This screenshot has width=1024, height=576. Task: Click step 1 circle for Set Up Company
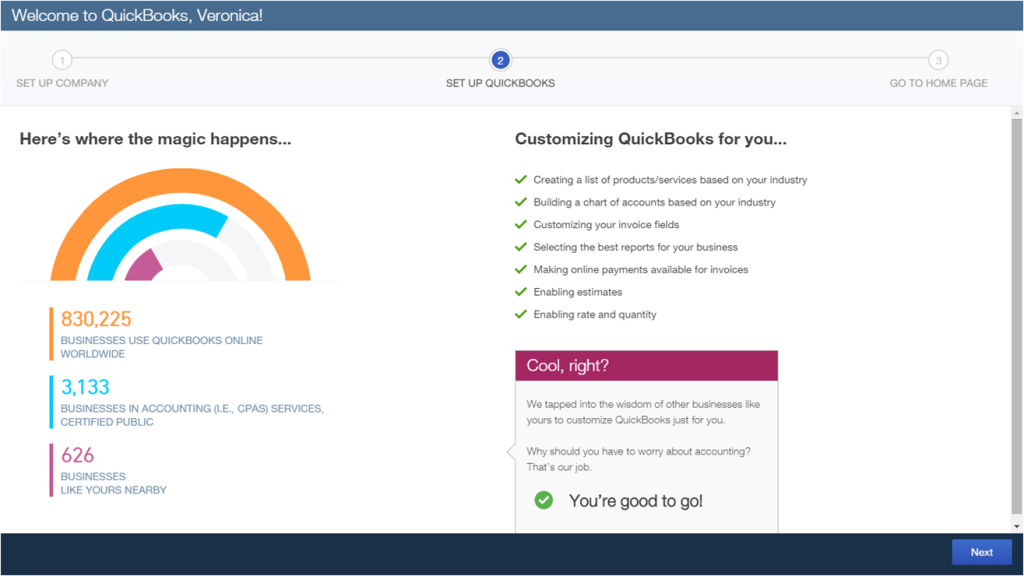62,60
